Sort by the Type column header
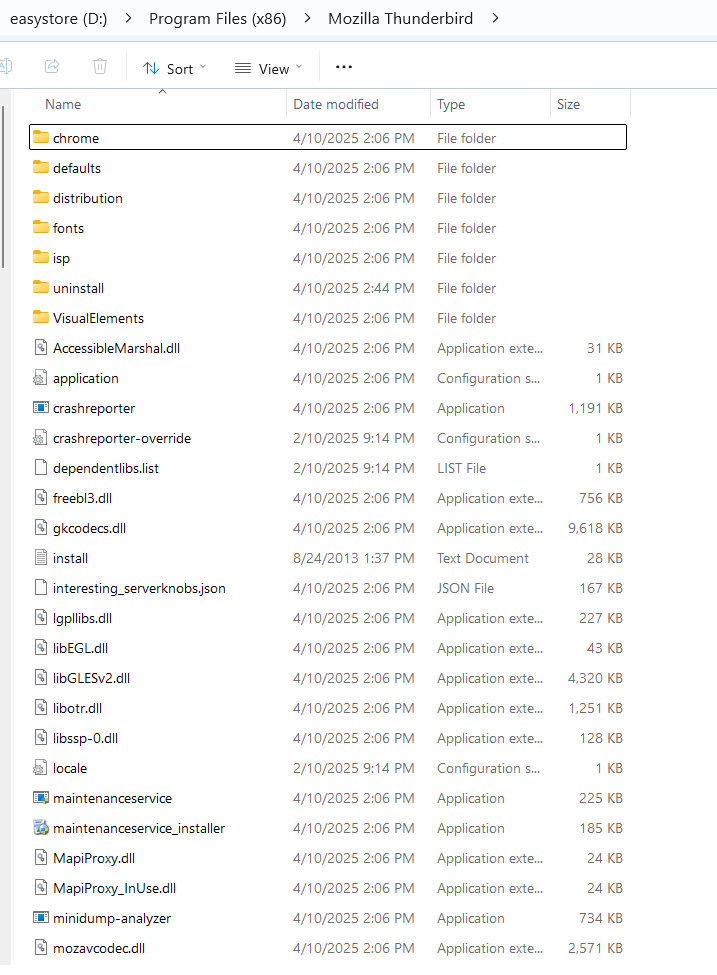717x975 pixels. click(451, 104)
